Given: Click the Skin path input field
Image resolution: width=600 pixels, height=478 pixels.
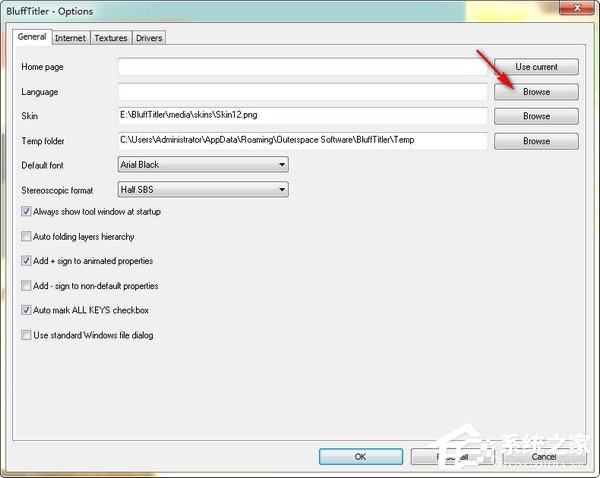Looking at the screenshot, I should pos(303,116).
